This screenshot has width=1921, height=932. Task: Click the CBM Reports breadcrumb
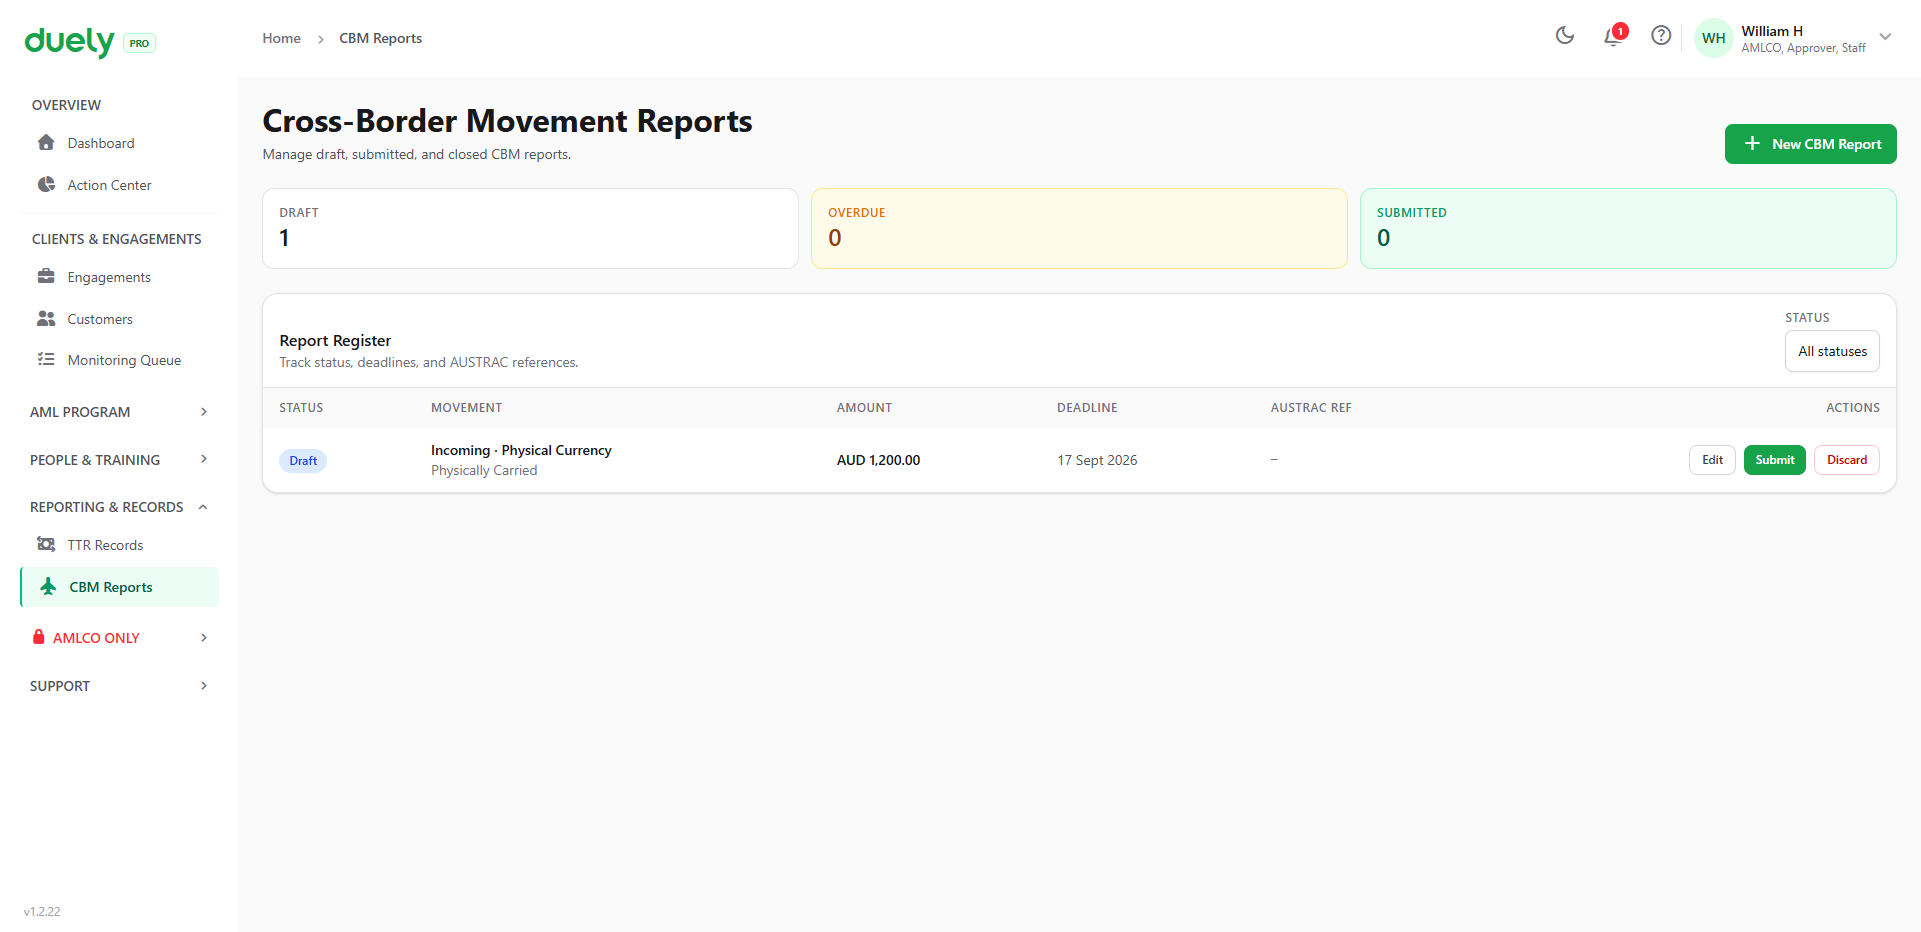380,38
